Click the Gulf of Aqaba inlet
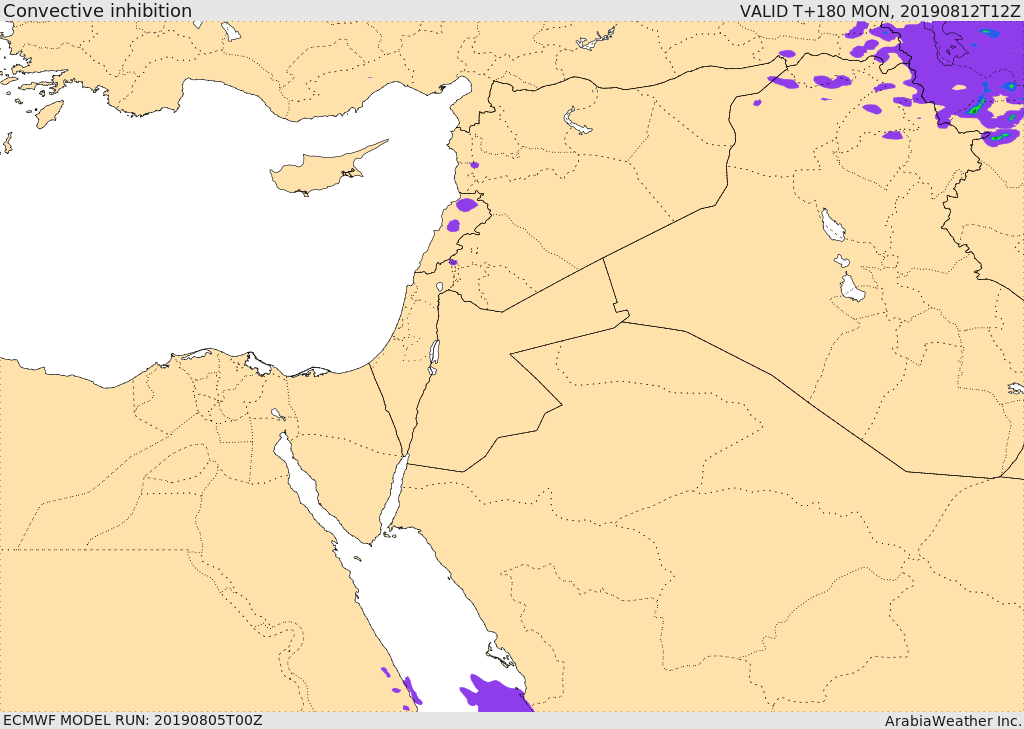Screen dimensions: 1024x729 coord(394,494)
